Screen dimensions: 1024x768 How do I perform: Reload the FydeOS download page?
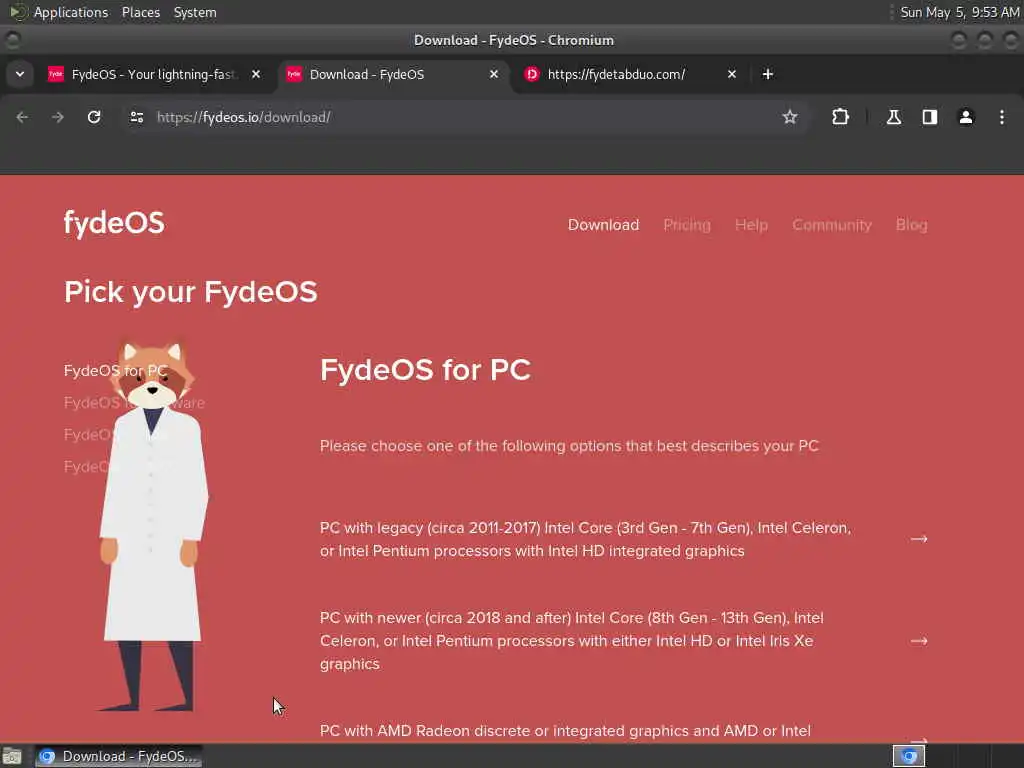[94, 117]
